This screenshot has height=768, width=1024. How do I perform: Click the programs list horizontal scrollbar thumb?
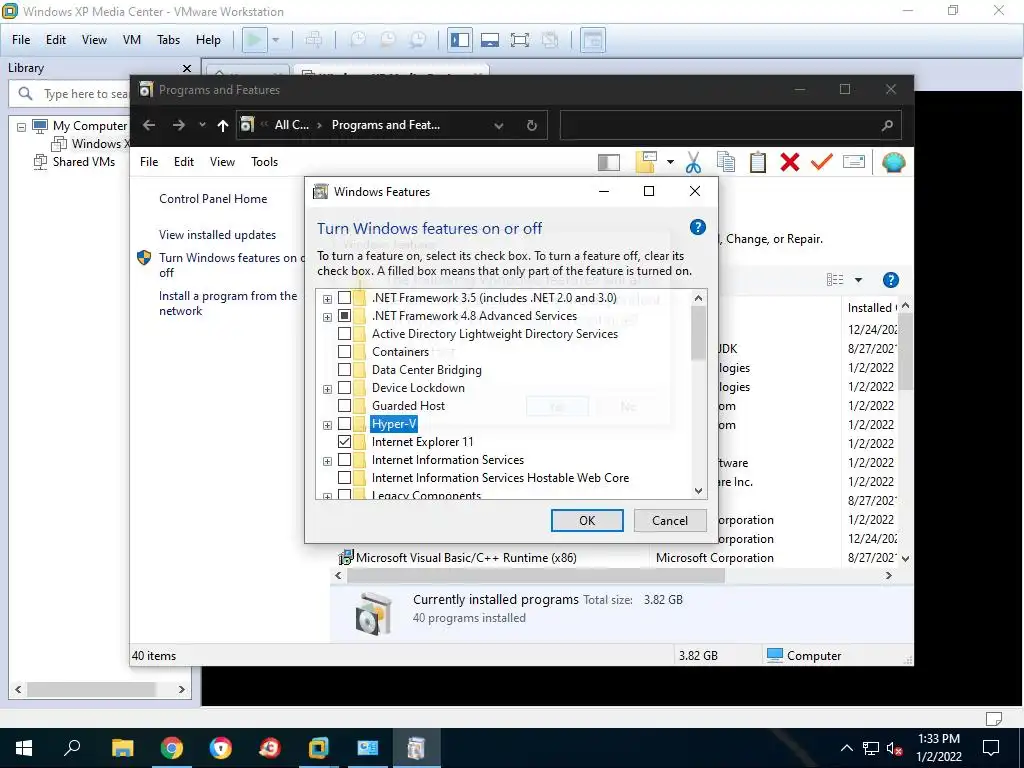tap(536, 575)
